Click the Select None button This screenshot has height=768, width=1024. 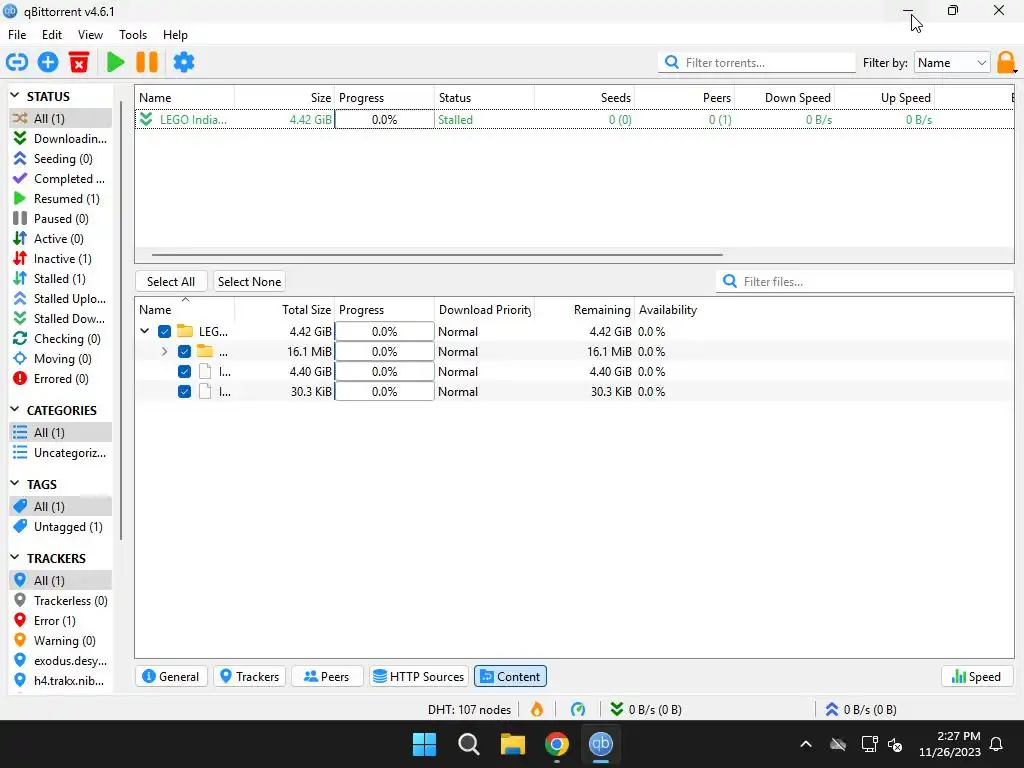point(249,281)
